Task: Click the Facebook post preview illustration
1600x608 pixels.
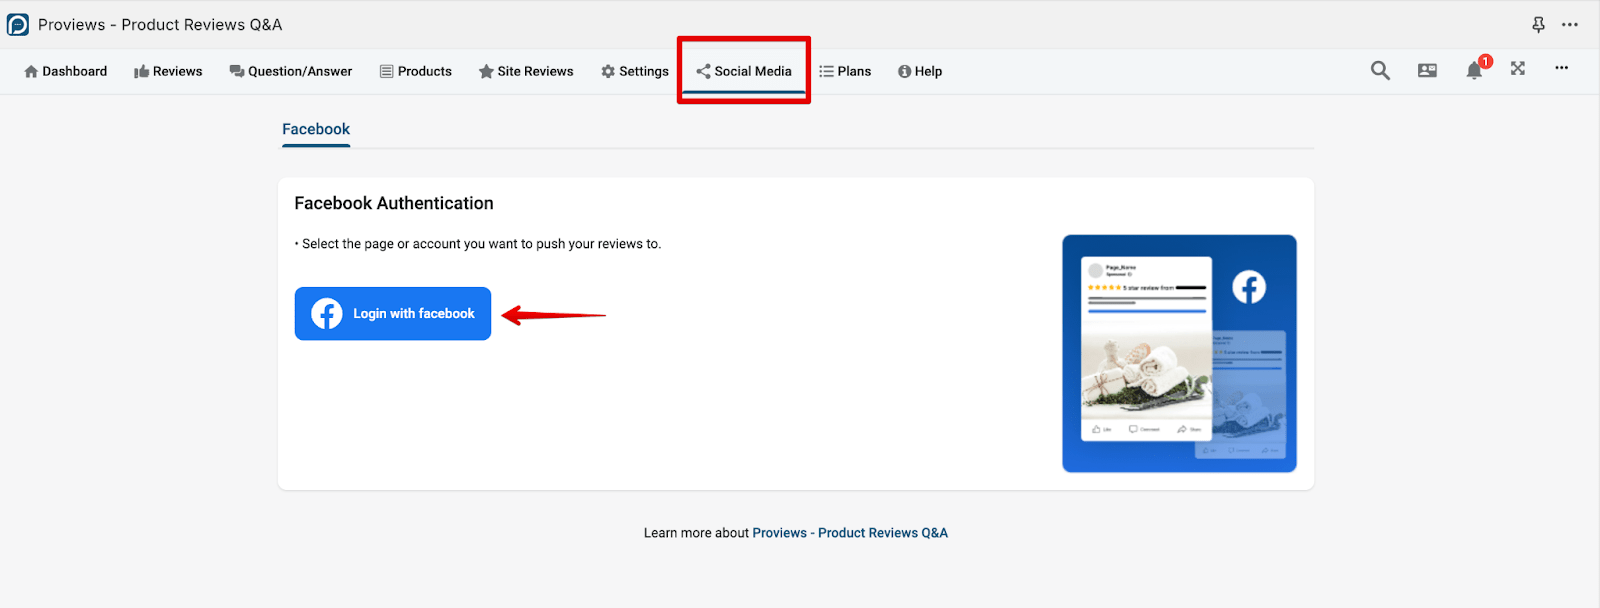Action: [x=1179, y=353]
